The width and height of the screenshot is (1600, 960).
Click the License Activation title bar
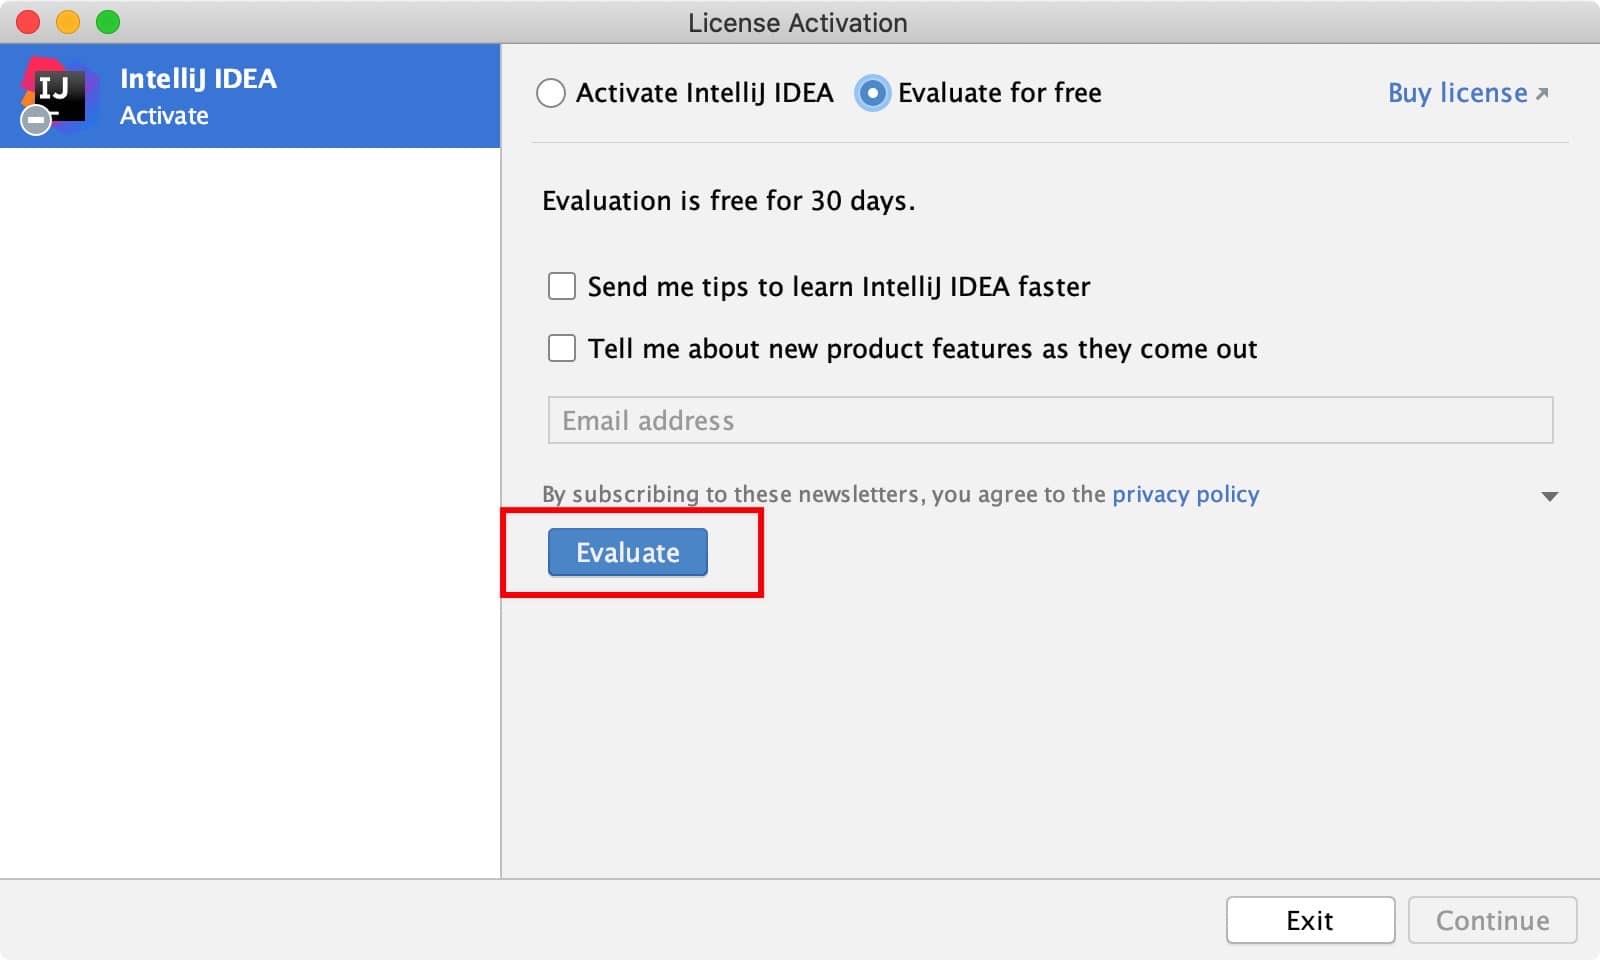797,22
